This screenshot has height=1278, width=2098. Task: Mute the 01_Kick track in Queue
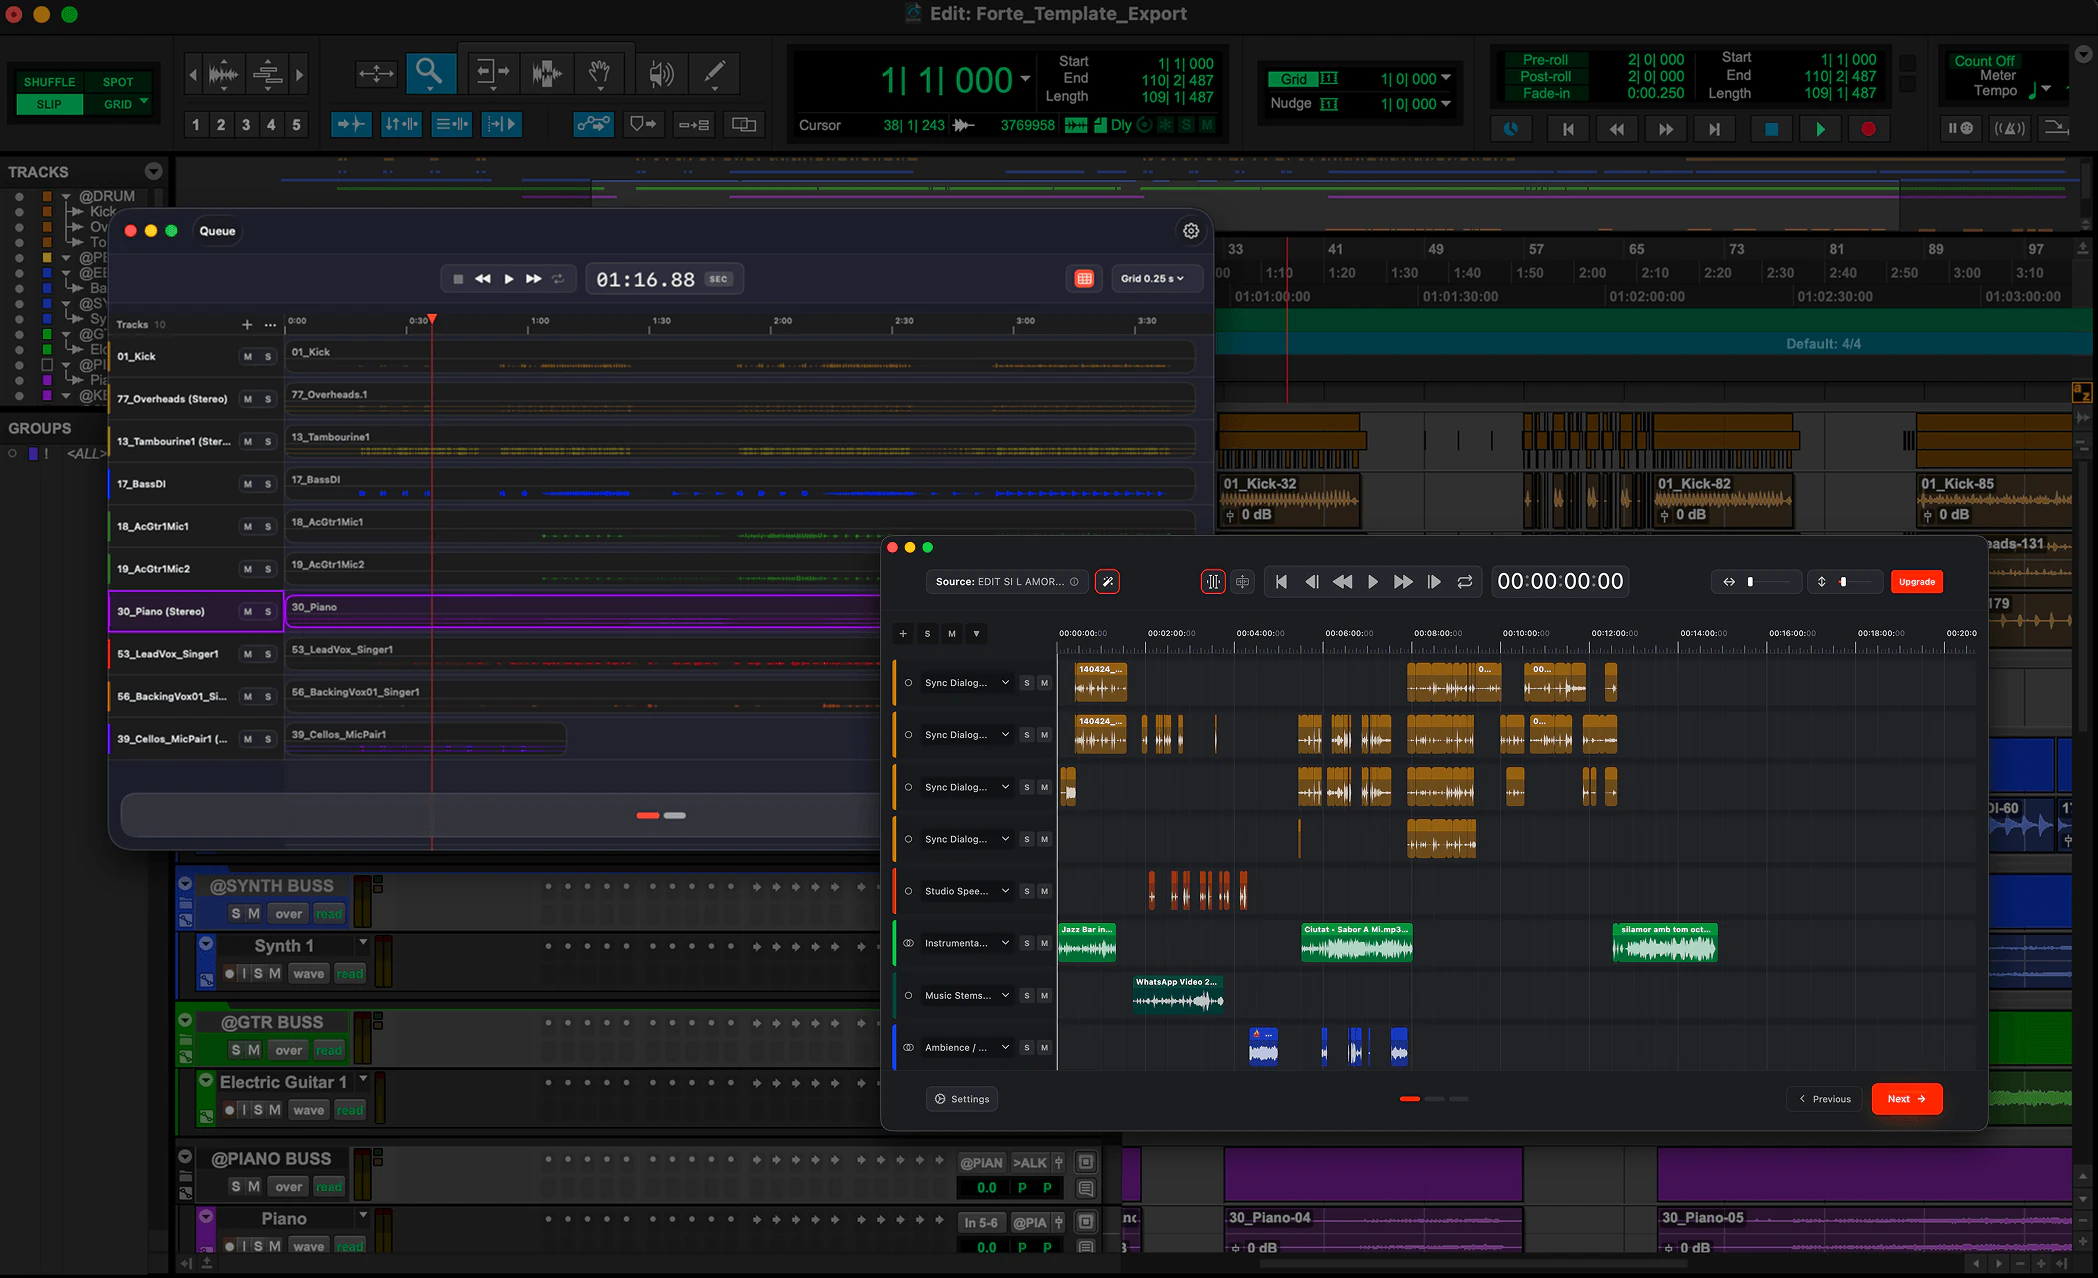(x=247, y=357)
